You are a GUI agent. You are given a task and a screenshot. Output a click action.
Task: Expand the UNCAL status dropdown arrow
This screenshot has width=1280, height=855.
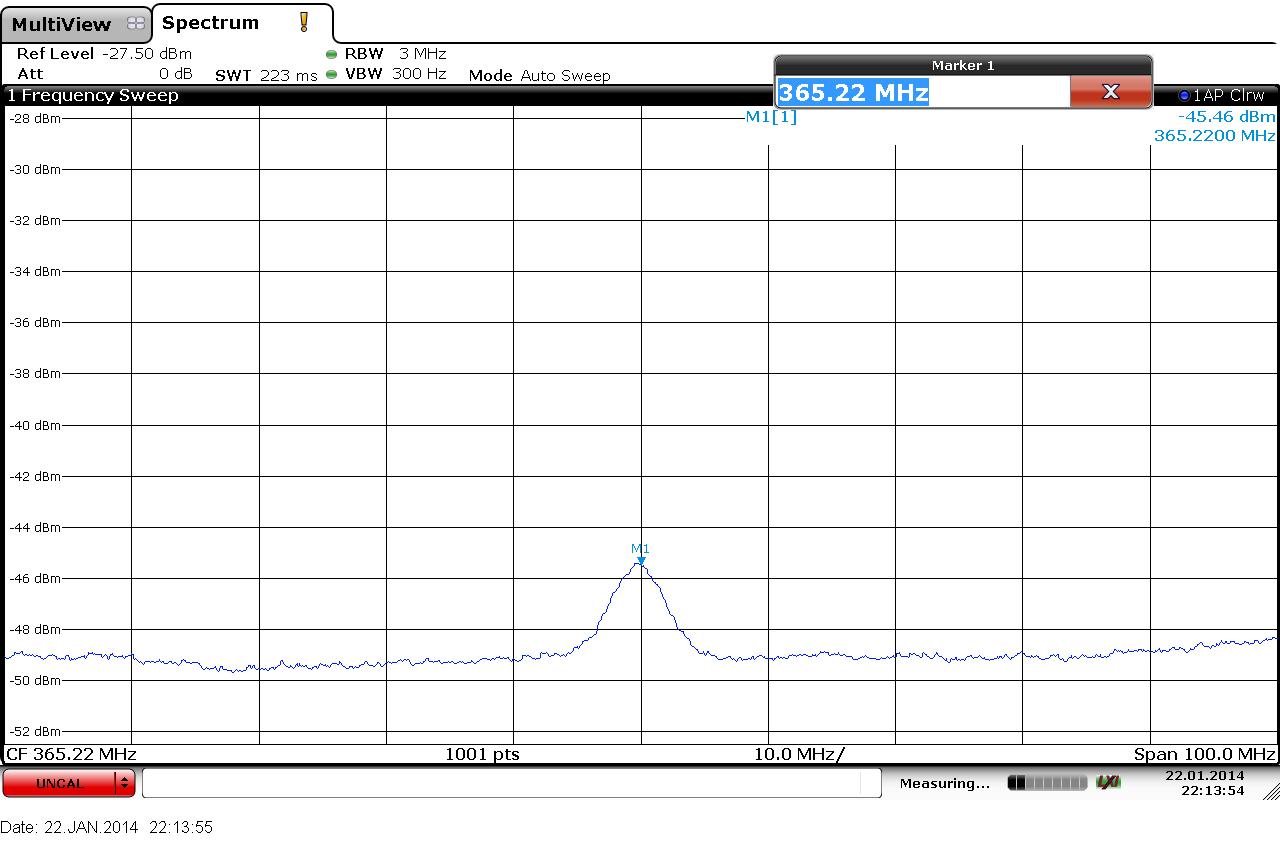tap(125, 783)
